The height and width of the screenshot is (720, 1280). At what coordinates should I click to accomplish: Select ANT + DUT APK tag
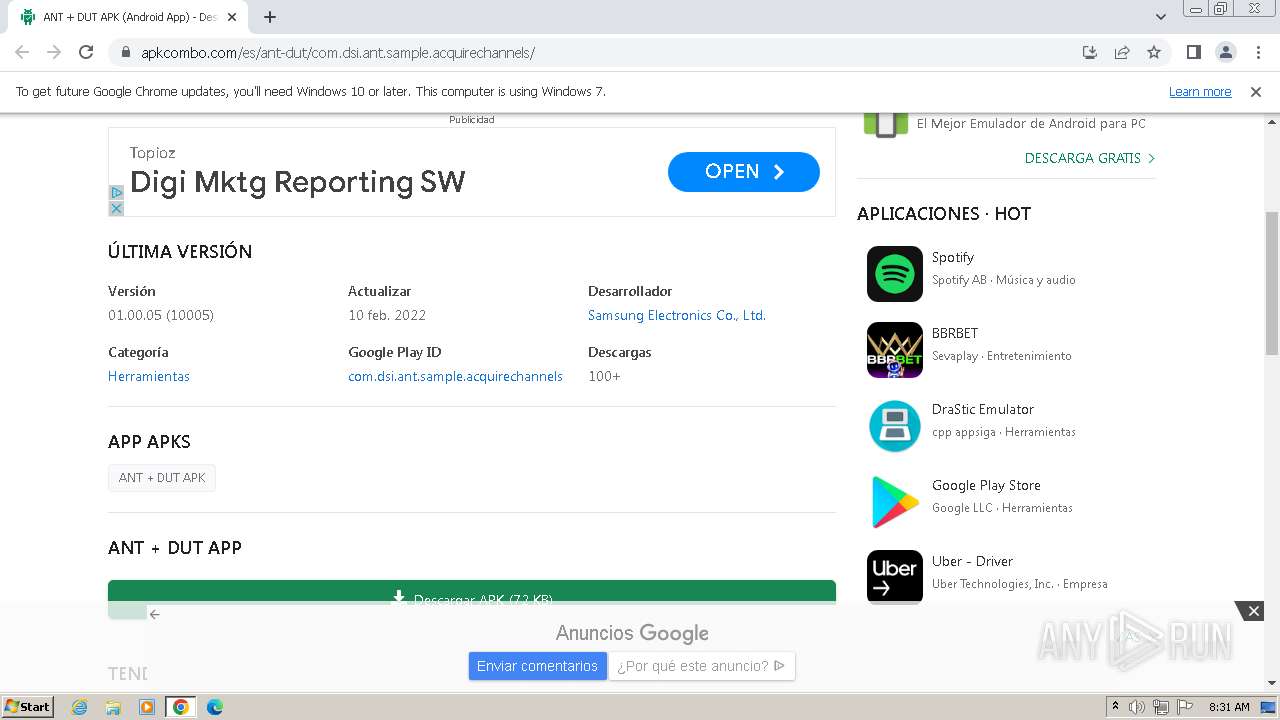[162, 478]
